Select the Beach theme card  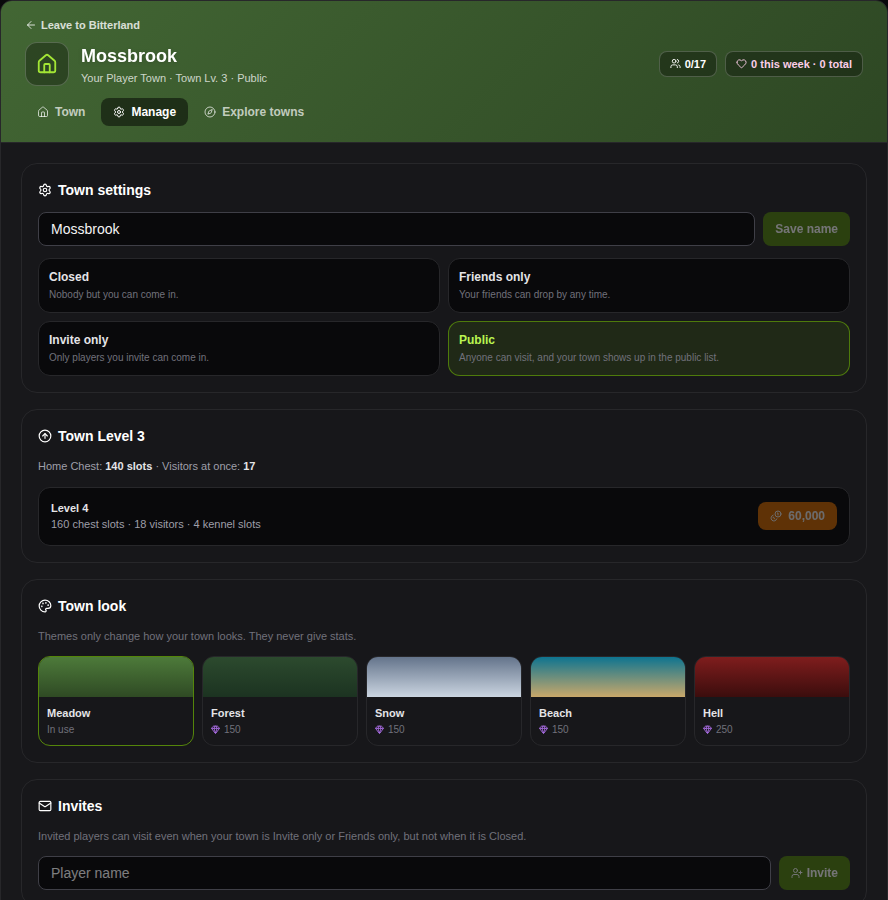tap(608, 701)
